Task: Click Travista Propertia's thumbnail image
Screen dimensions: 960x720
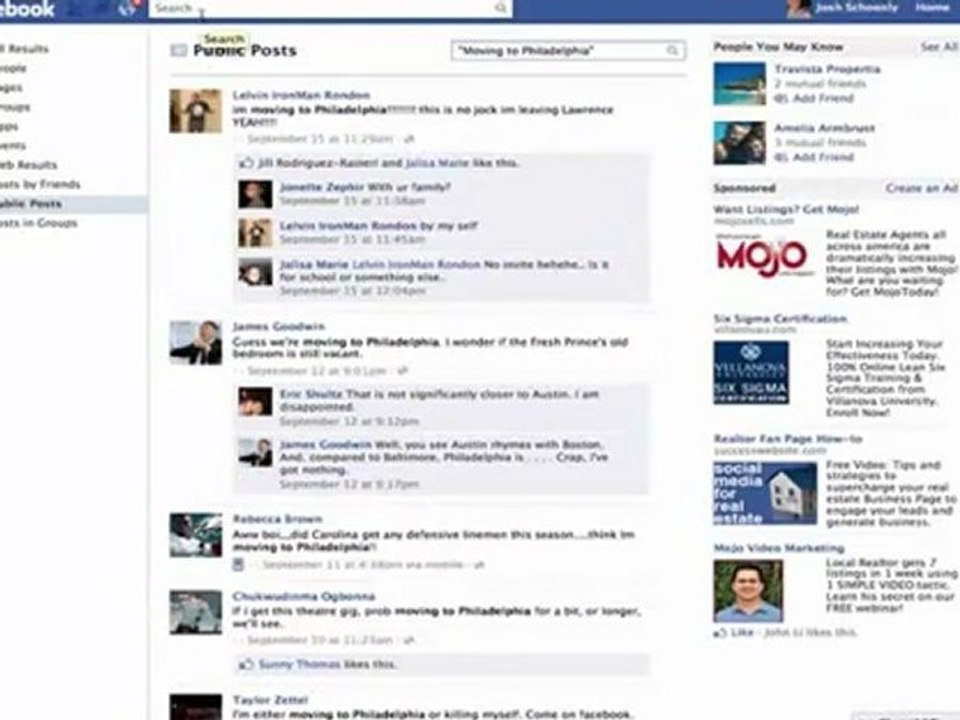Action: pyautogui.click(x=740, y=84)
